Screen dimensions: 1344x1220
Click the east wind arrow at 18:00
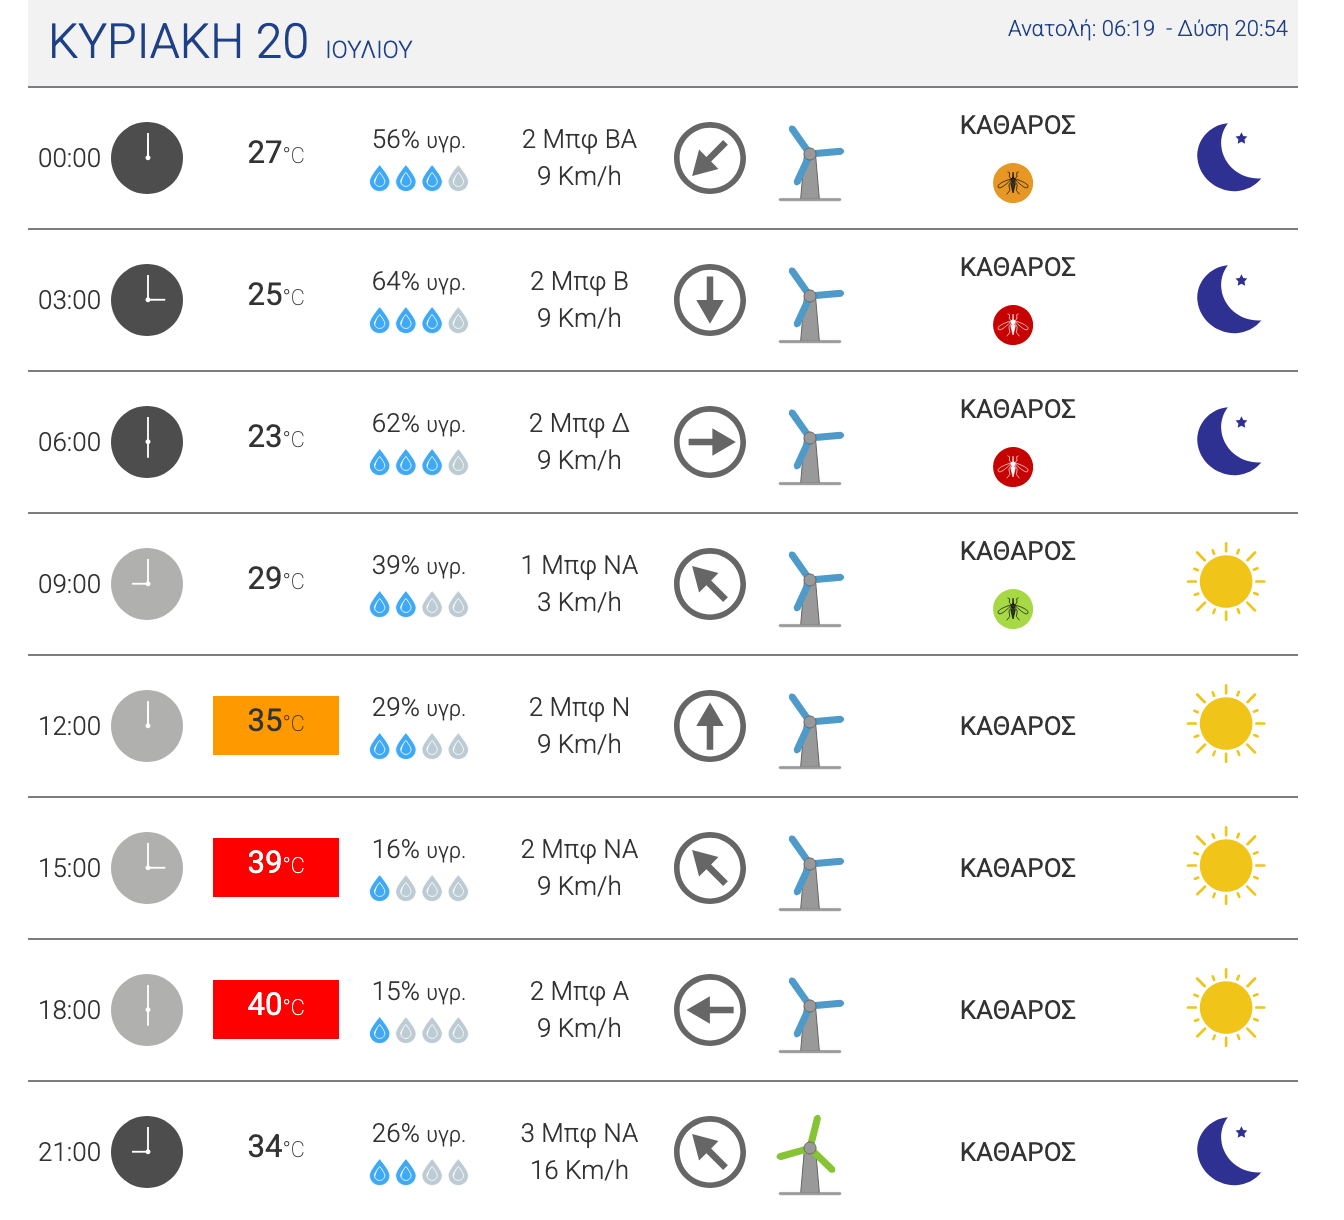(710, 1010)
